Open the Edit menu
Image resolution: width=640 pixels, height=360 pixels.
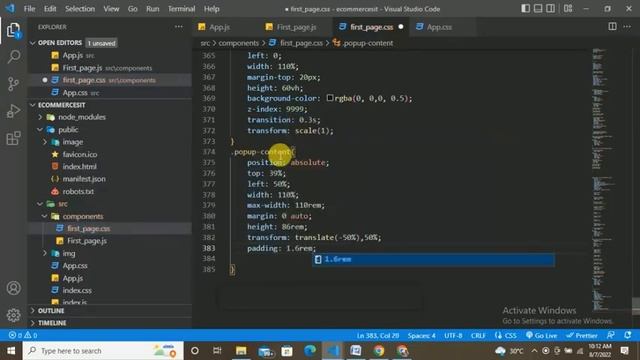(50, 9)
